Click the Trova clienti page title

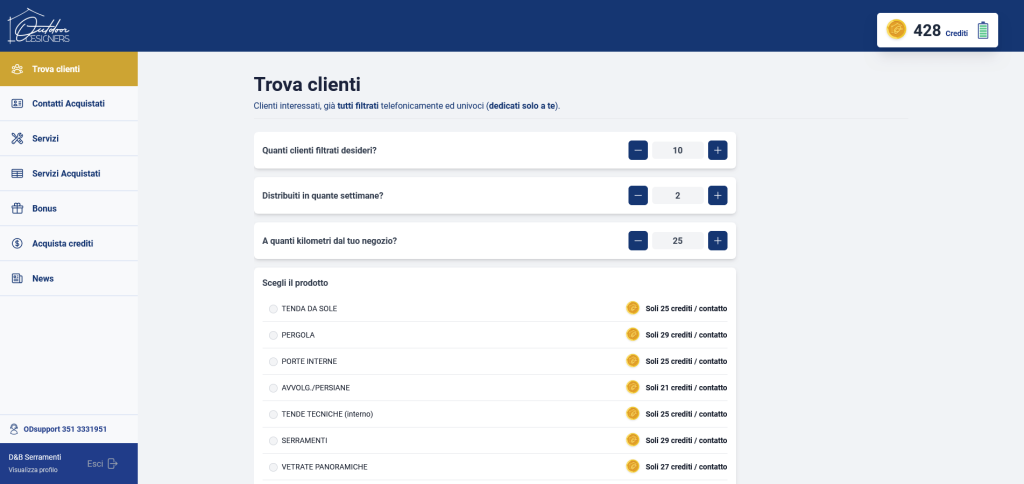pyautogui.click(x=307, y=84)
